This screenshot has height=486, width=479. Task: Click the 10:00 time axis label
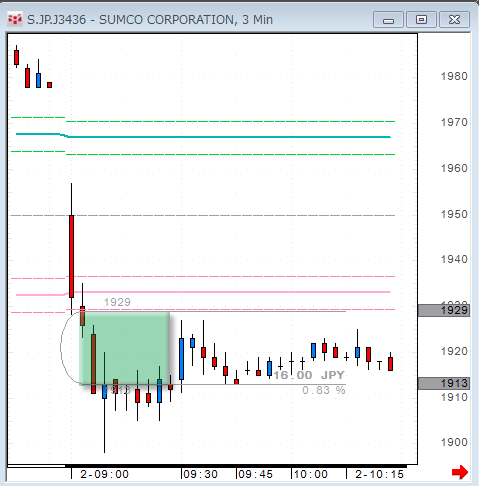coord(311,474)
